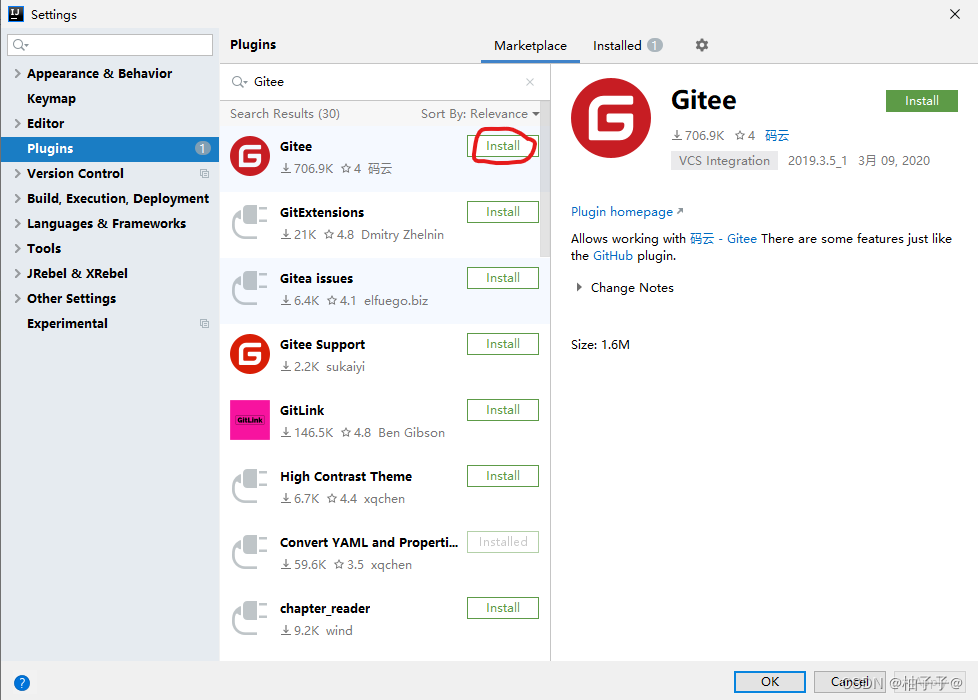Click the Gitea issues plug icon

point(249,288)
